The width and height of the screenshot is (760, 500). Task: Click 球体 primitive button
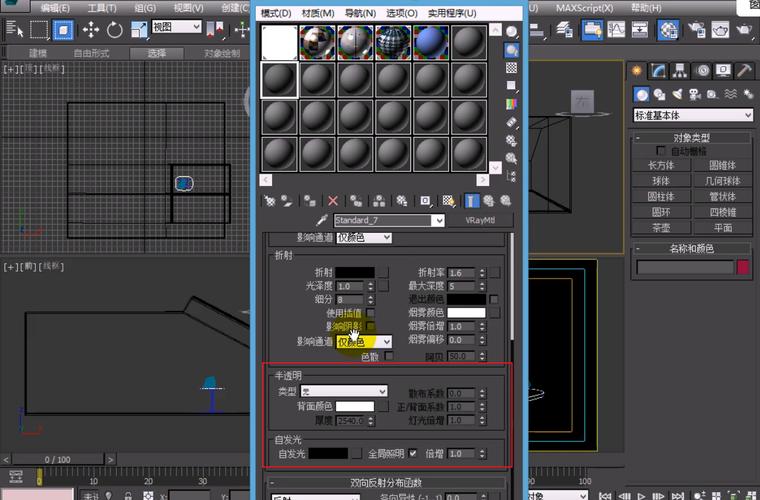(661, 181)
